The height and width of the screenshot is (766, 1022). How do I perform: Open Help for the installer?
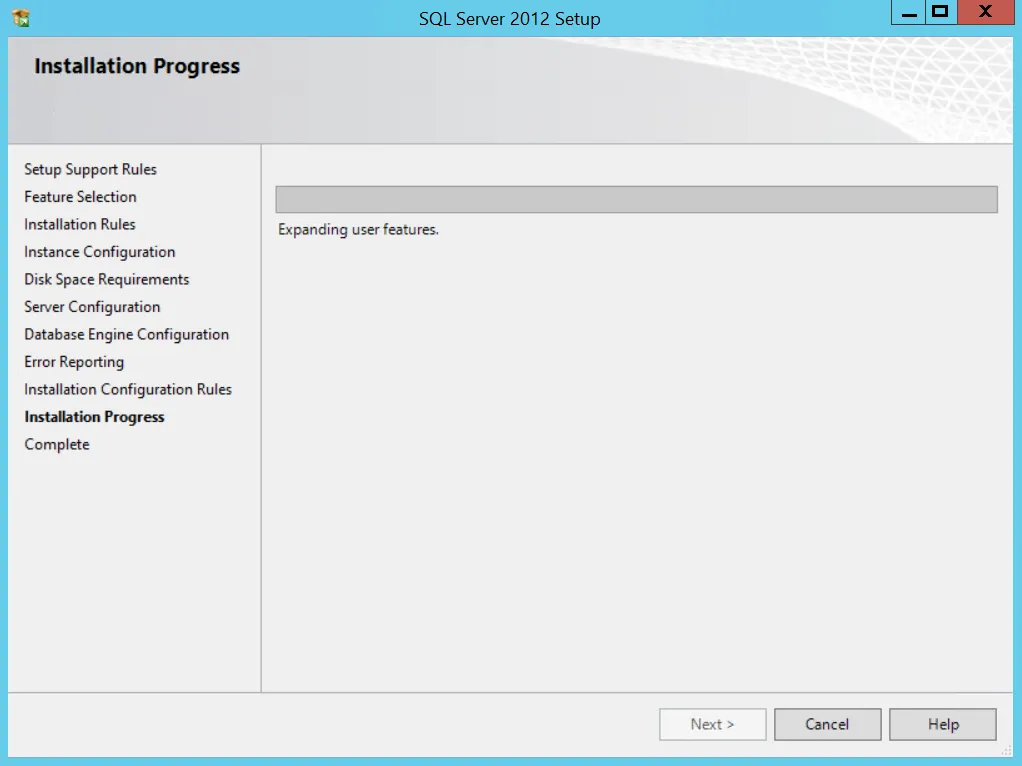pos(942,724)
